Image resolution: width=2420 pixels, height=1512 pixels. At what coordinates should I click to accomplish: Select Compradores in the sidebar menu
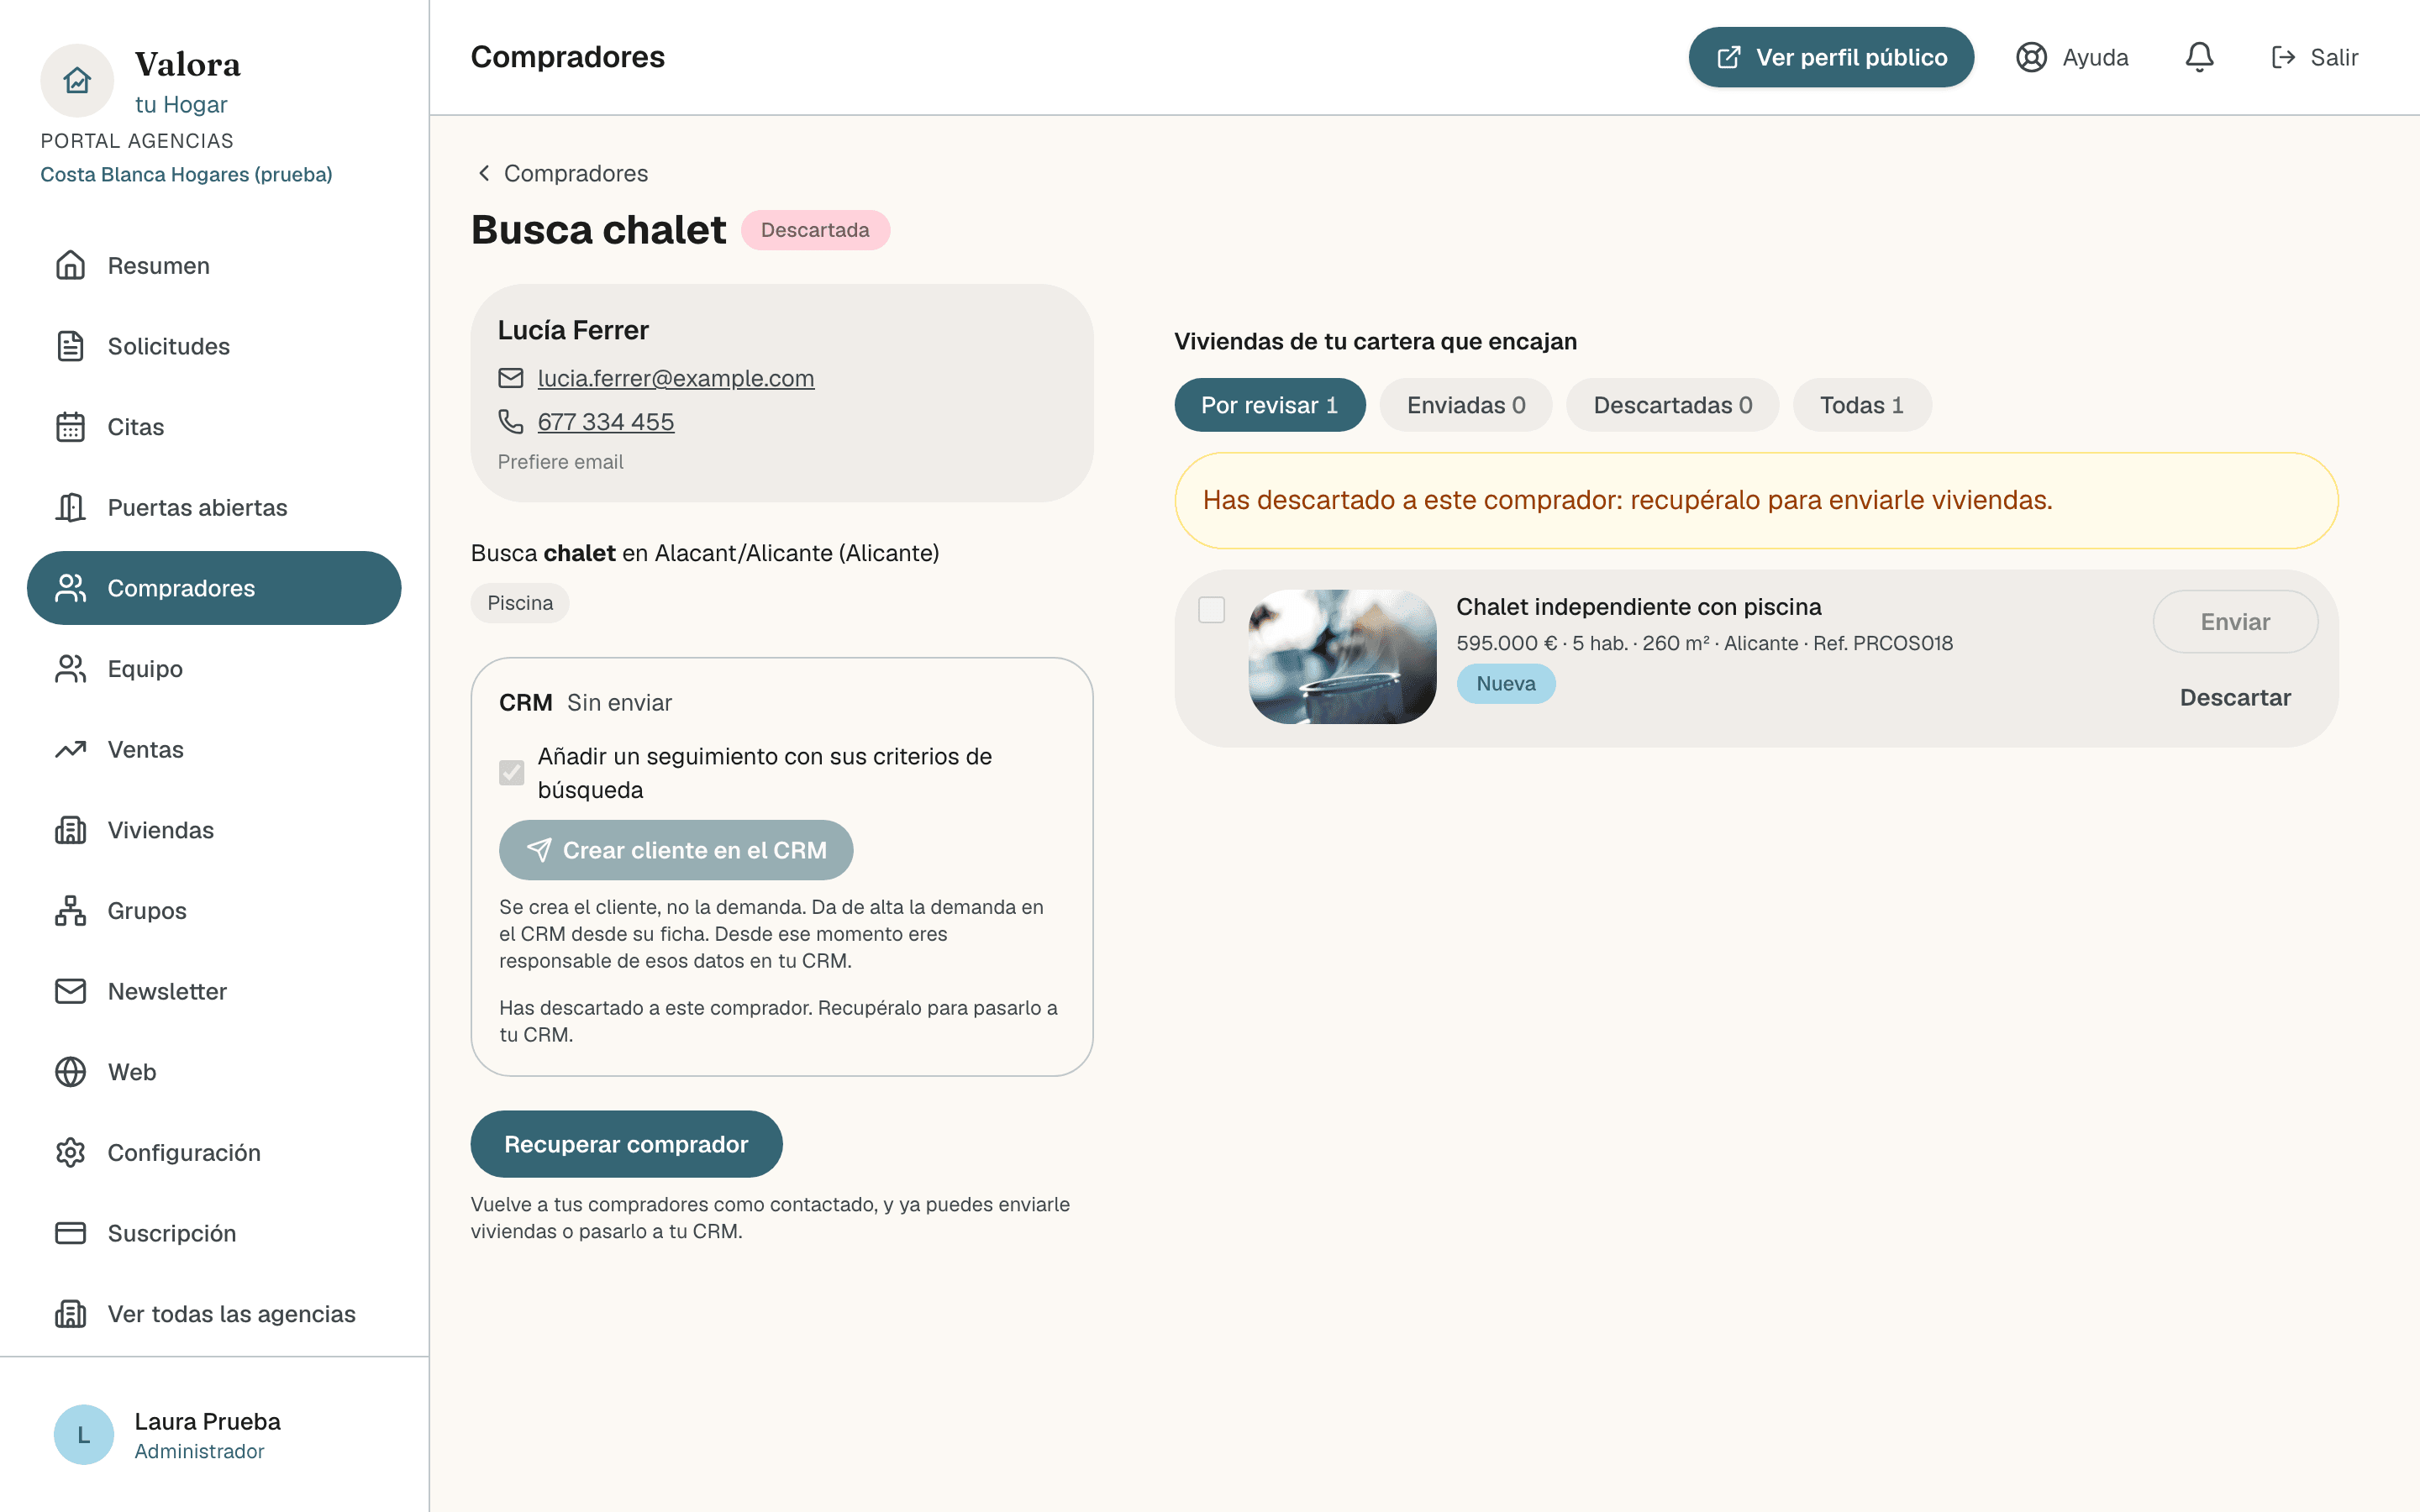214,588
